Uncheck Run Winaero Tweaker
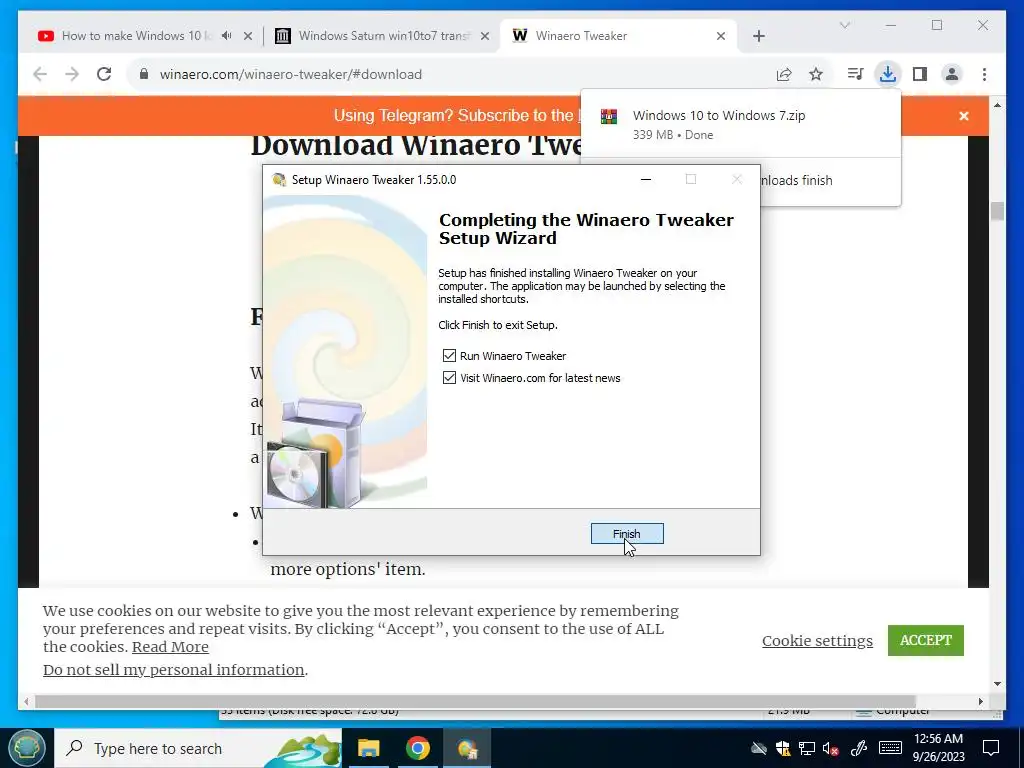This screenshot has height=768, width=1024. [449, 355]
